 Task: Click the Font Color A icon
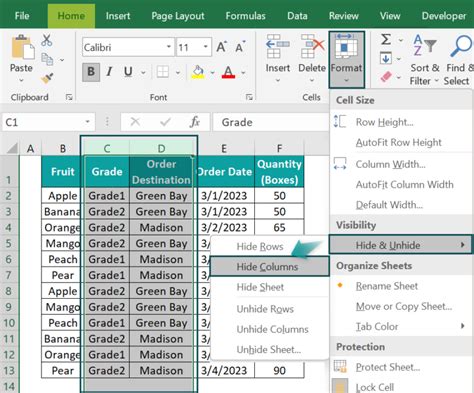coord(228,72)
